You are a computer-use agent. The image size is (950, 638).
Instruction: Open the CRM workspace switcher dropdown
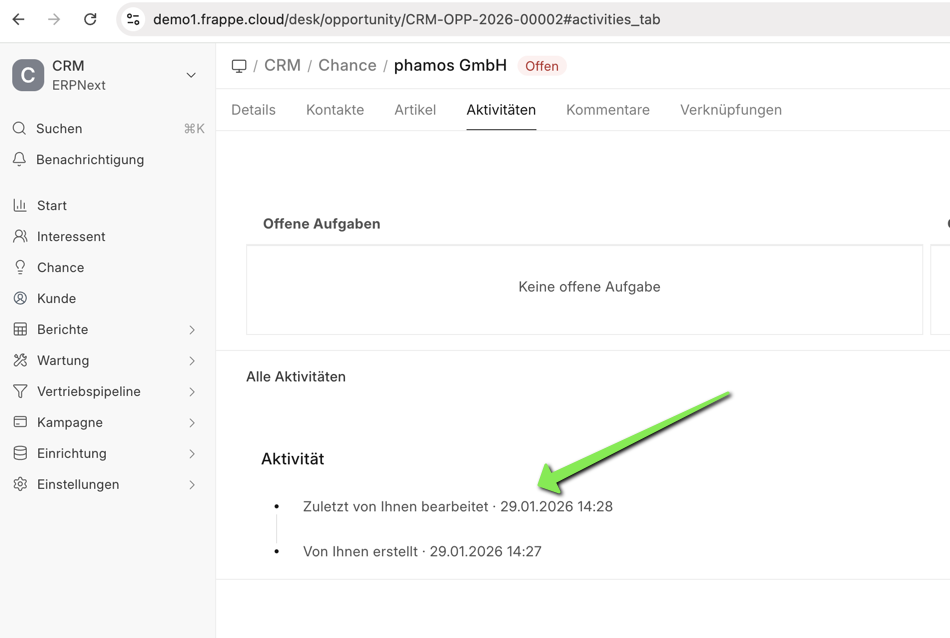click(191, 75)
